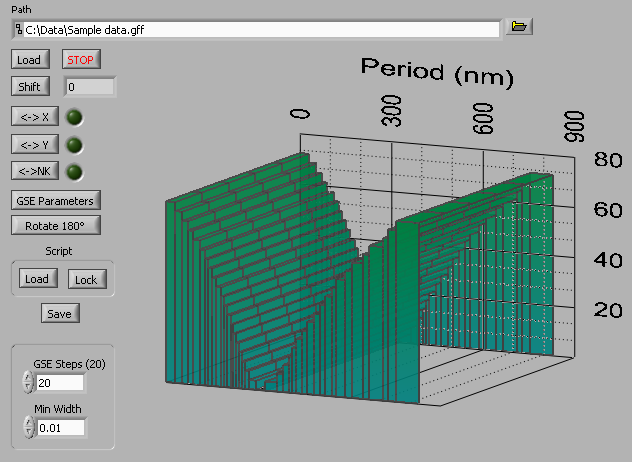Select the Min Width value field
Screen dimensions: 632x462
click(60, 428)
